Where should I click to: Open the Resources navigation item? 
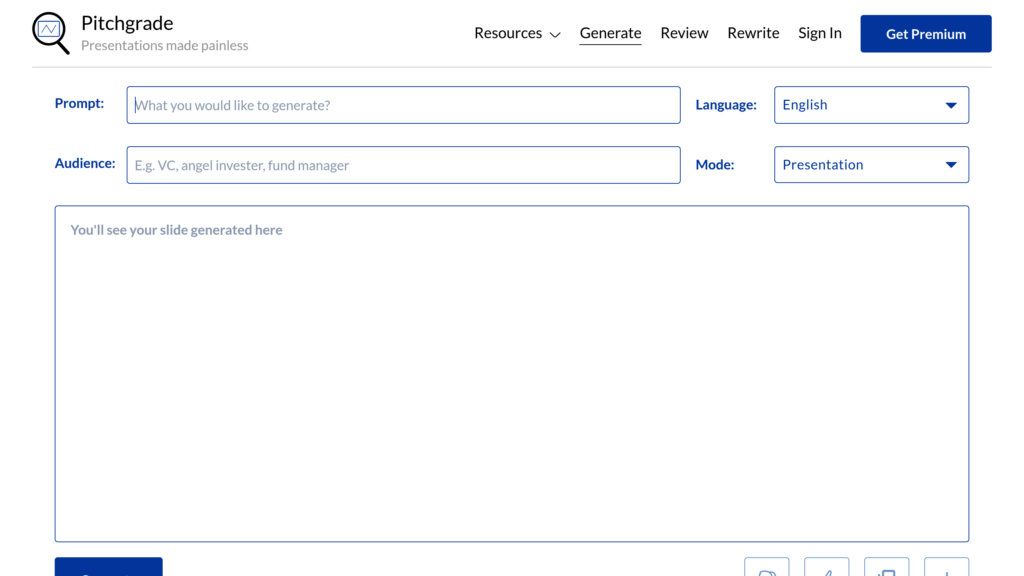tap(508, 33)
